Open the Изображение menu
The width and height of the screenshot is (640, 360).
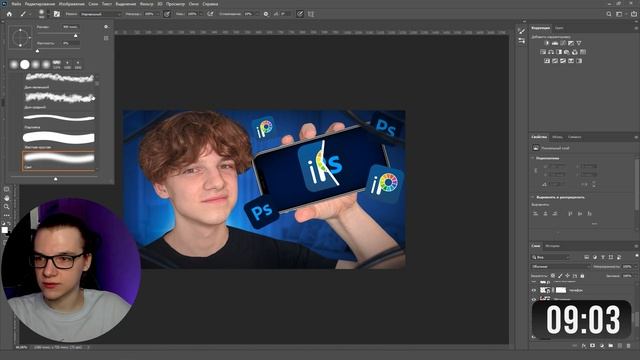click(71, 4)
